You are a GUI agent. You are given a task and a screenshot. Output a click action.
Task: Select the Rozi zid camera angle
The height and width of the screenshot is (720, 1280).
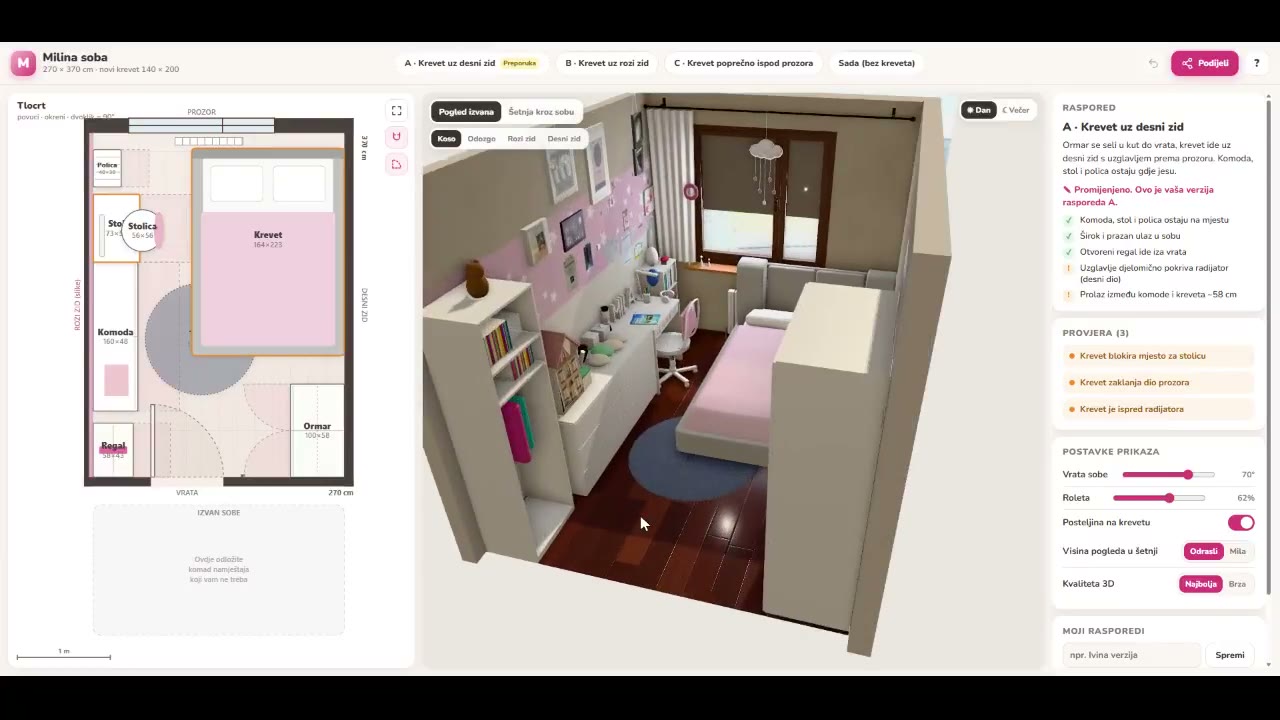point(521,139)
